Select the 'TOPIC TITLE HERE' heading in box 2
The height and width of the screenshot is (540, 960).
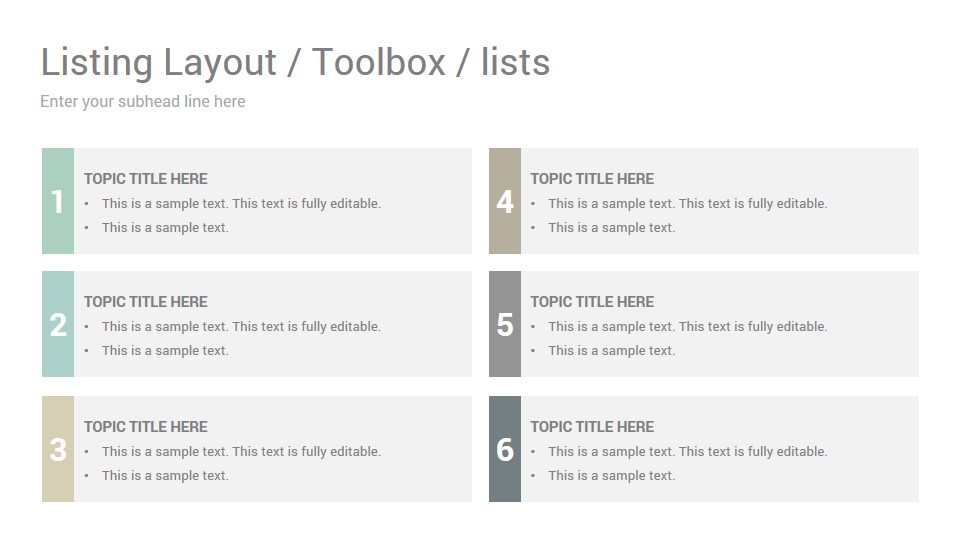[146, 302]
